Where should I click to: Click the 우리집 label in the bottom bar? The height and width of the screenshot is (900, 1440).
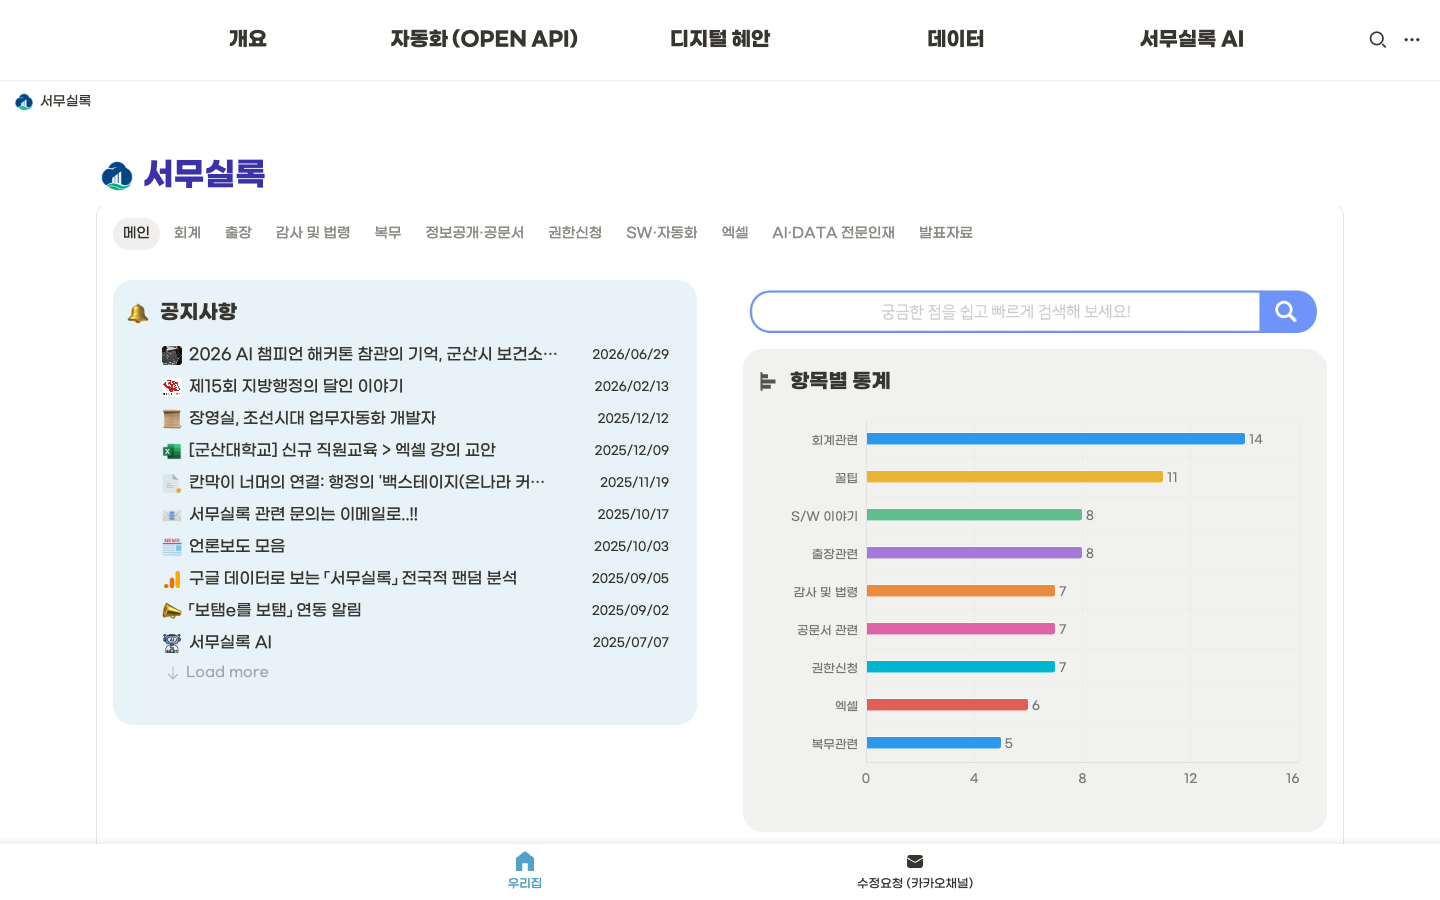[x=525, y=883]
